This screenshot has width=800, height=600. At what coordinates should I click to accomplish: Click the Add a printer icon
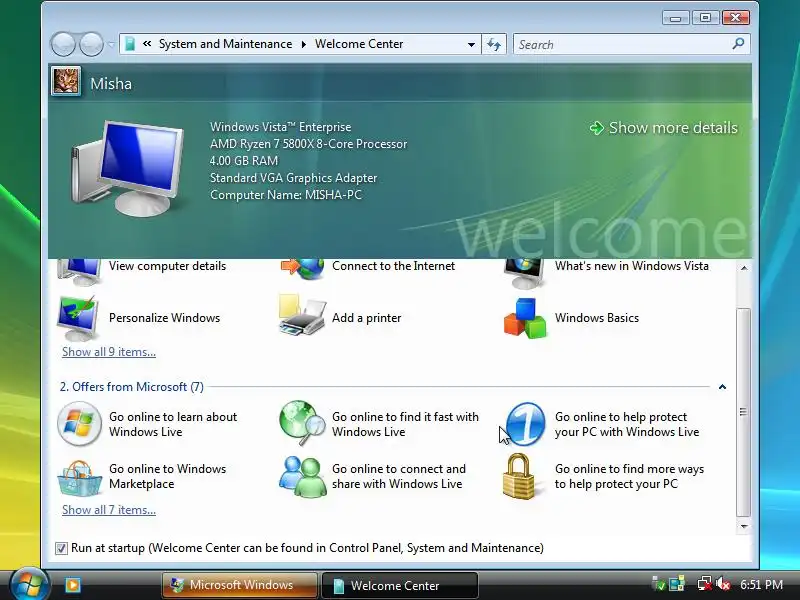[x=302, y=315]
